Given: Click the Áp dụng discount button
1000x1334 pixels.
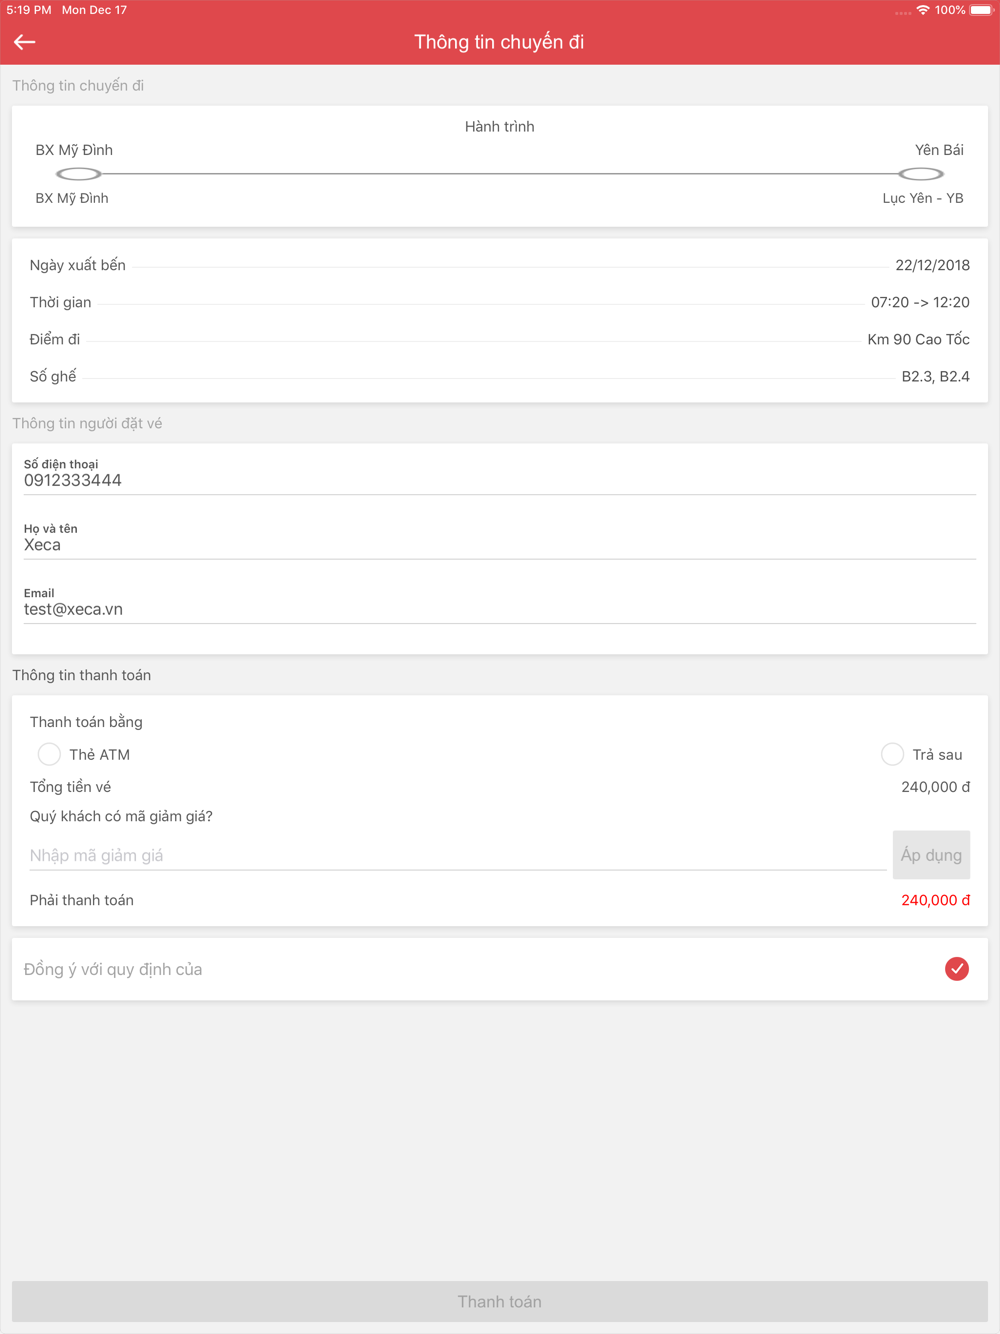Looking at the screenshot, I should pyautogui.click(x=931, y=855).
